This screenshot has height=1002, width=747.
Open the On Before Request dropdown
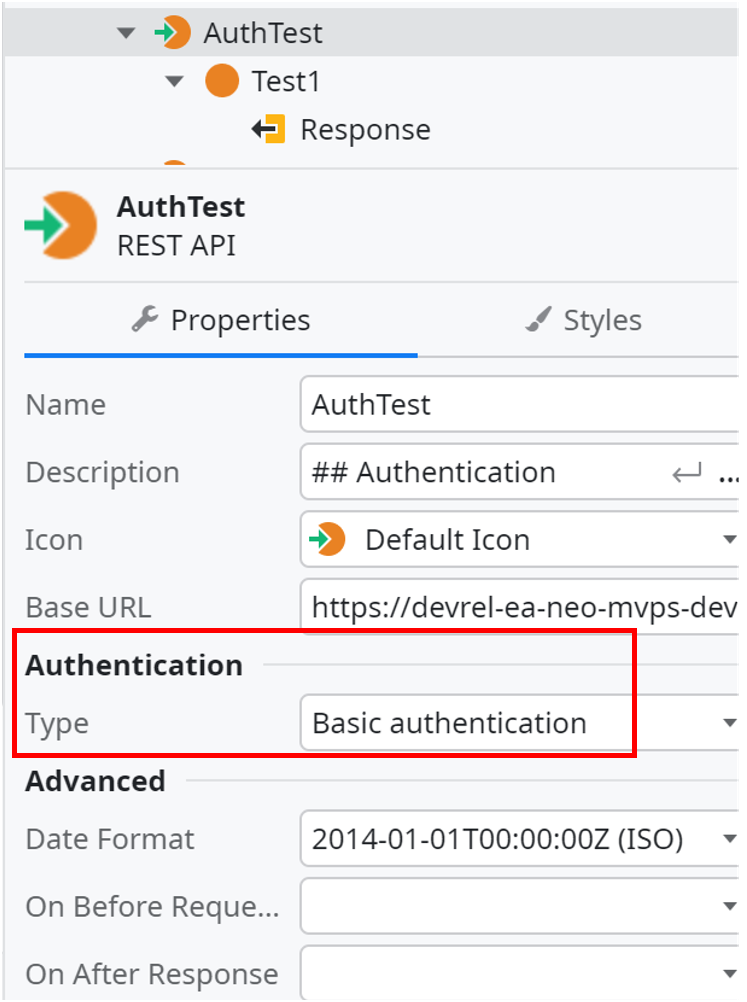[731, 906]
